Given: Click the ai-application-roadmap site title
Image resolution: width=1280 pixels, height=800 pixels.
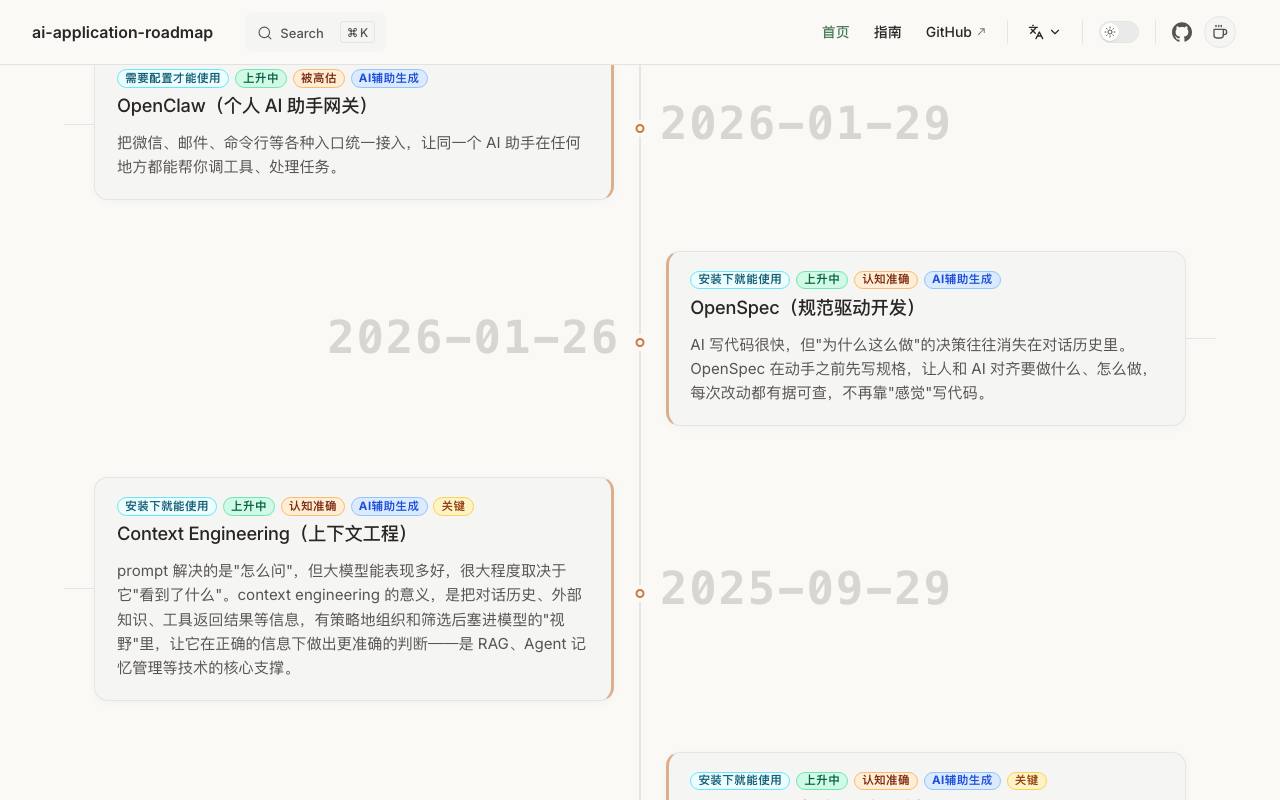Looking at the screenshot, I should tap(122, 32).
